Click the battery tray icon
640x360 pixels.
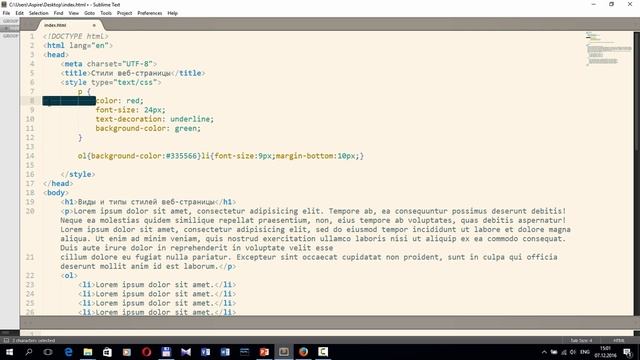point(554,352)
